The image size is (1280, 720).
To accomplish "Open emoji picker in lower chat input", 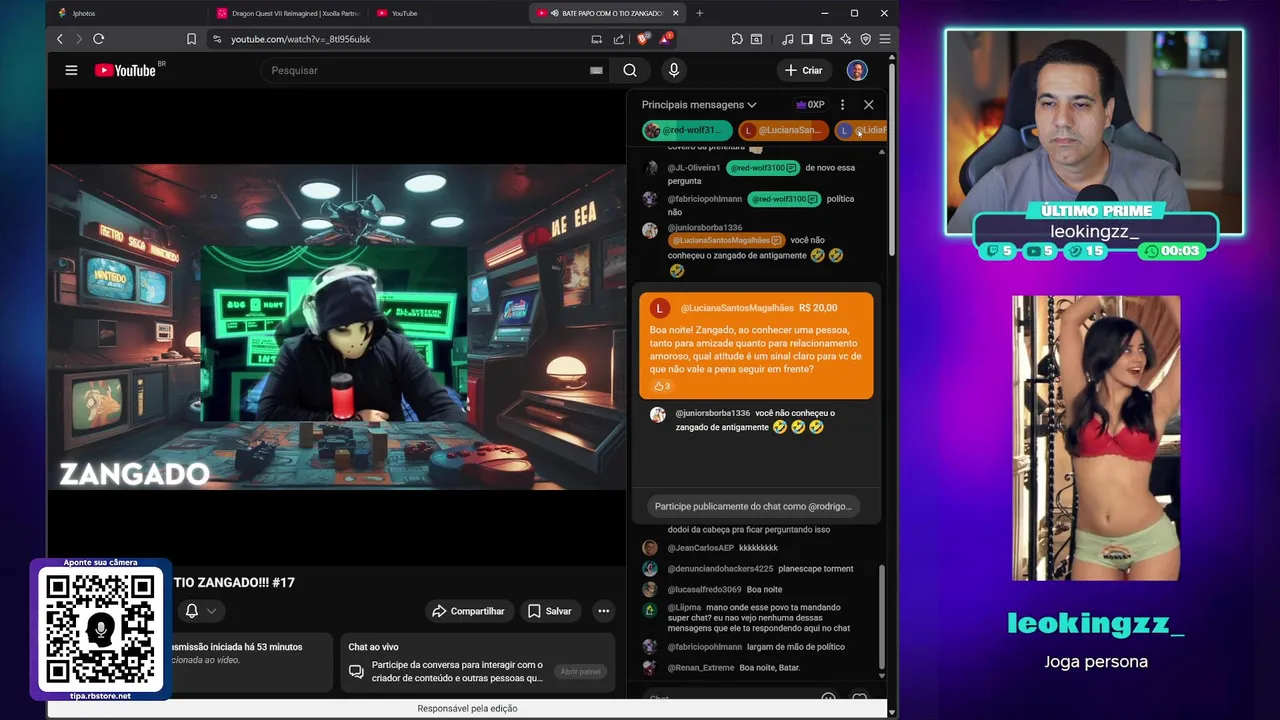I will pyautogui.click(x=828, y=697).
